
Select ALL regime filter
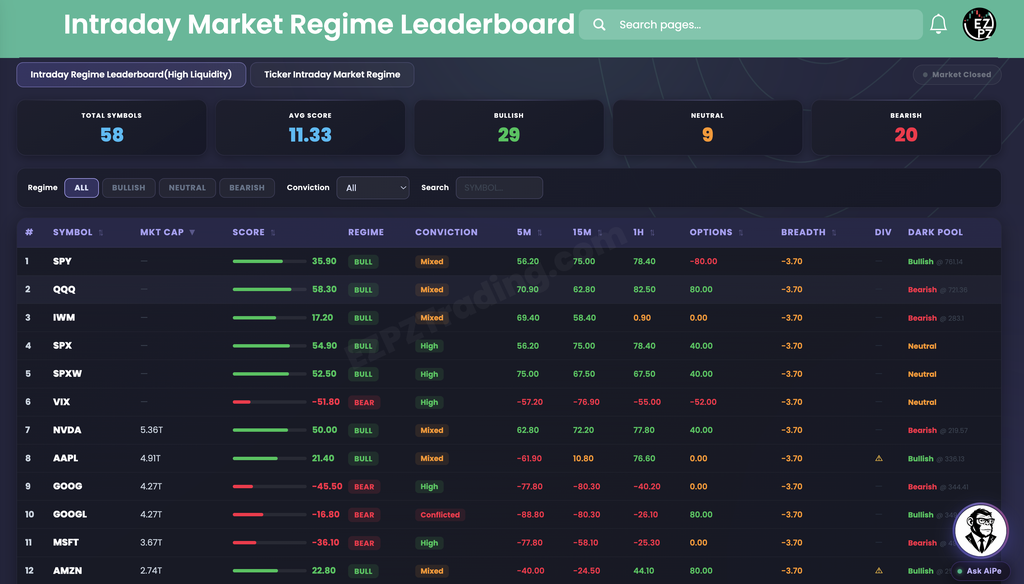pos(81,187)
